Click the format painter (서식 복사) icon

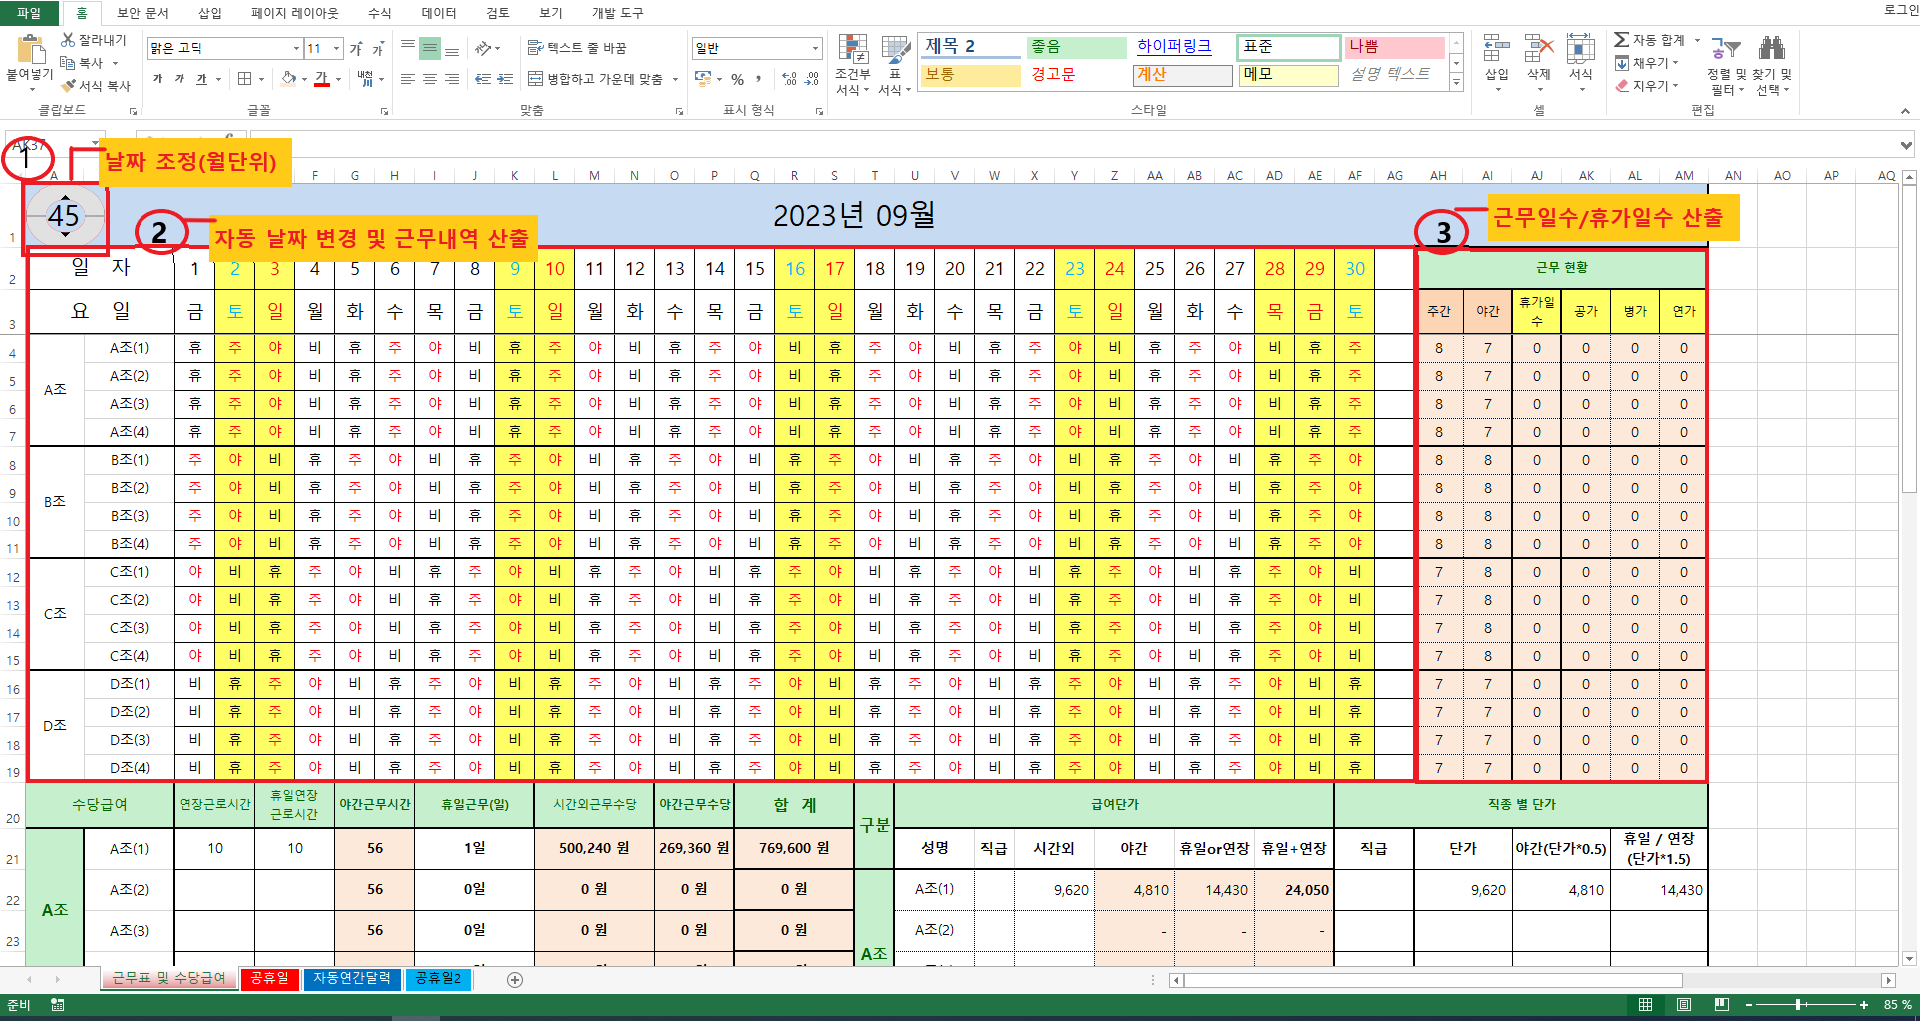(68, 86)
